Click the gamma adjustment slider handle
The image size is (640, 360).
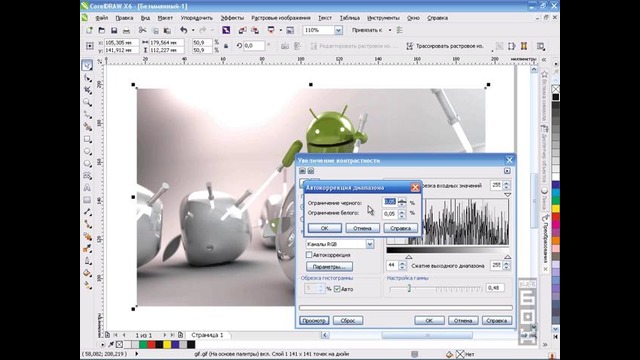409,288
